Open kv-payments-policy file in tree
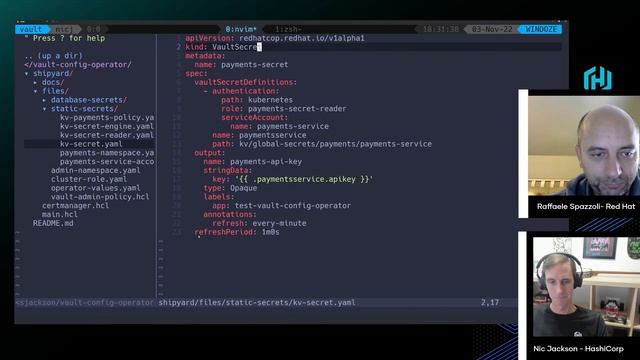Screen dimensions: 640x360 click(x=107, y=118)
